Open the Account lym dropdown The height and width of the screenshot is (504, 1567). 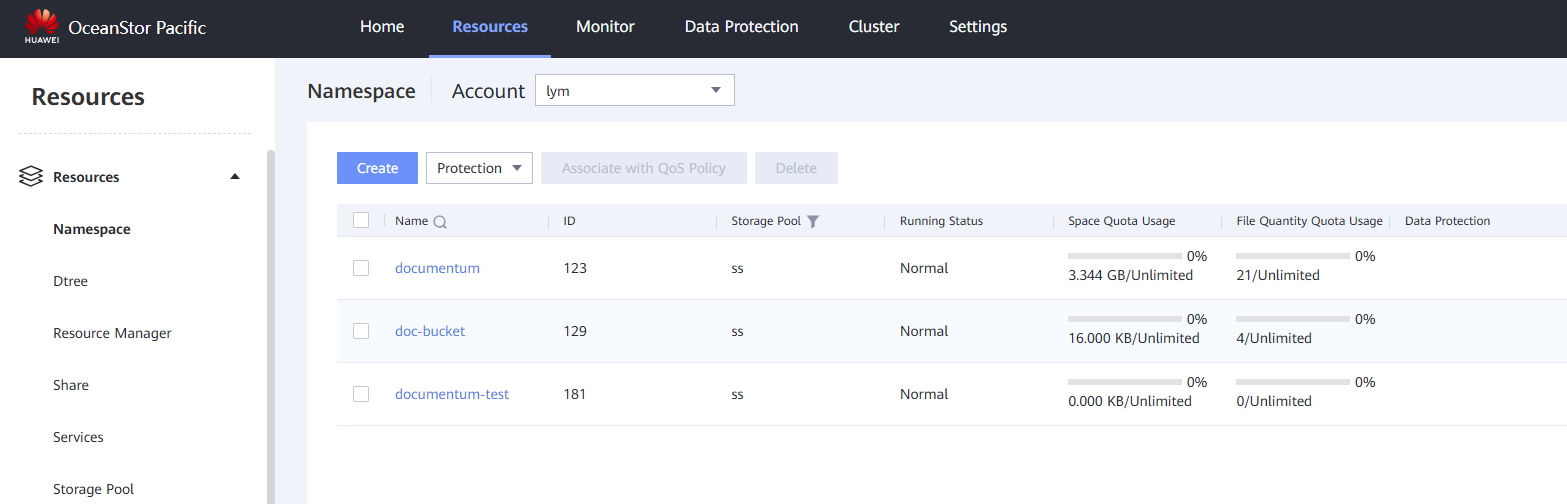pos(635,90)
